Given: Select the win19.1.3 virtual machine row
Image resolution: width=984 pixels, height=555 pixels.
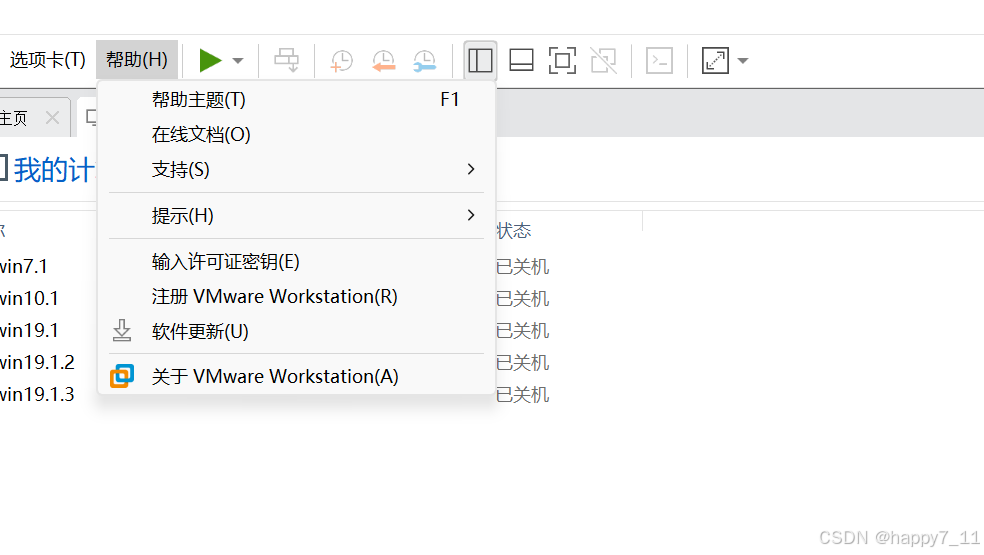Looking at the screenshot, I should [37, 394].
